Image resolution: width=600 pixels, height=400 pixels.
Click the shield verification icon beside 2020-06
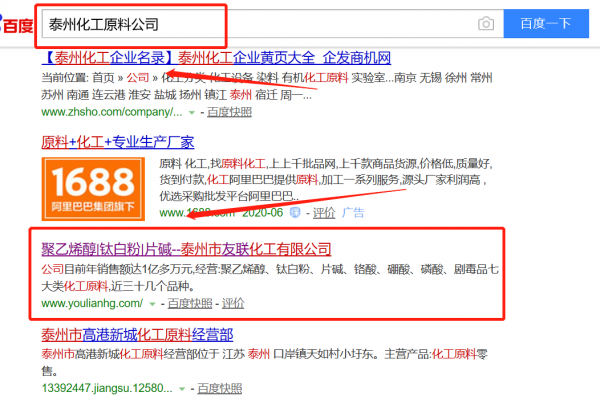pyautogui.click(x=294, y=212)
